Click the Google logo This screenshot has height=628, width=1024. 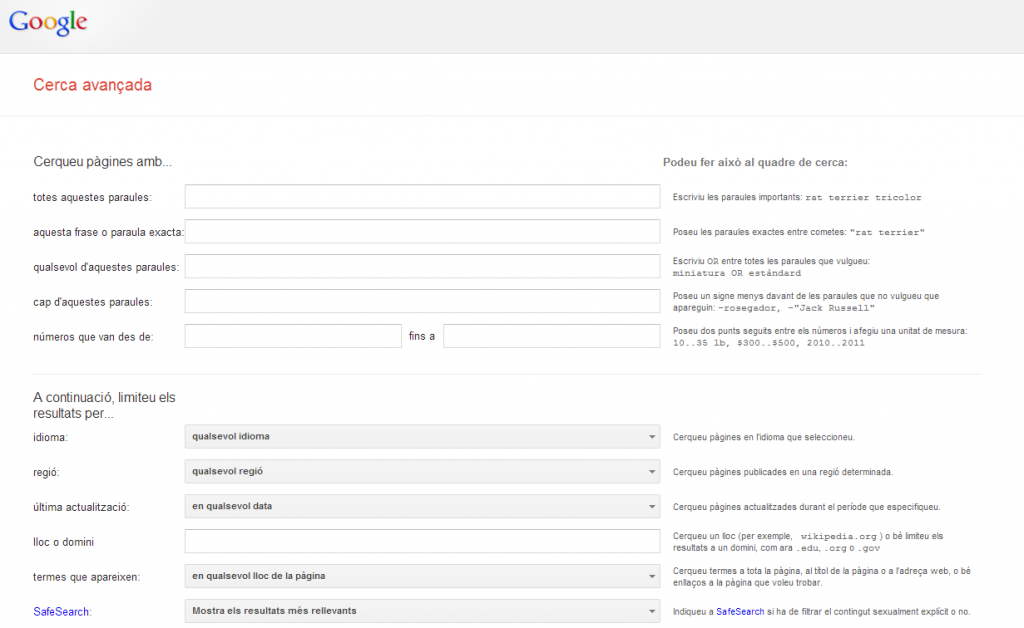(48, 23)
